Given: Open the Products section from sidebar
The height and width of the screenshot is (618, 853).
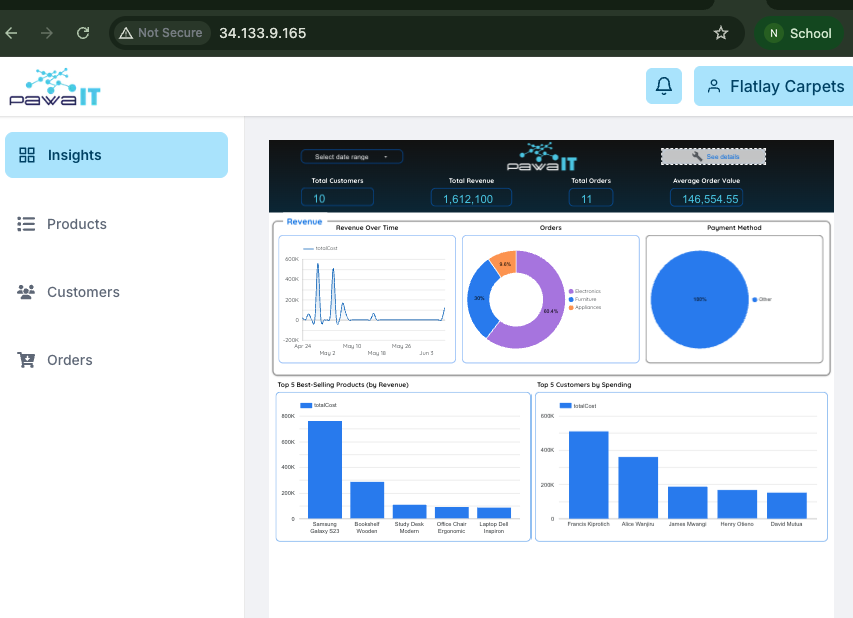Looking at the screenshot, I should coord(77,224).
